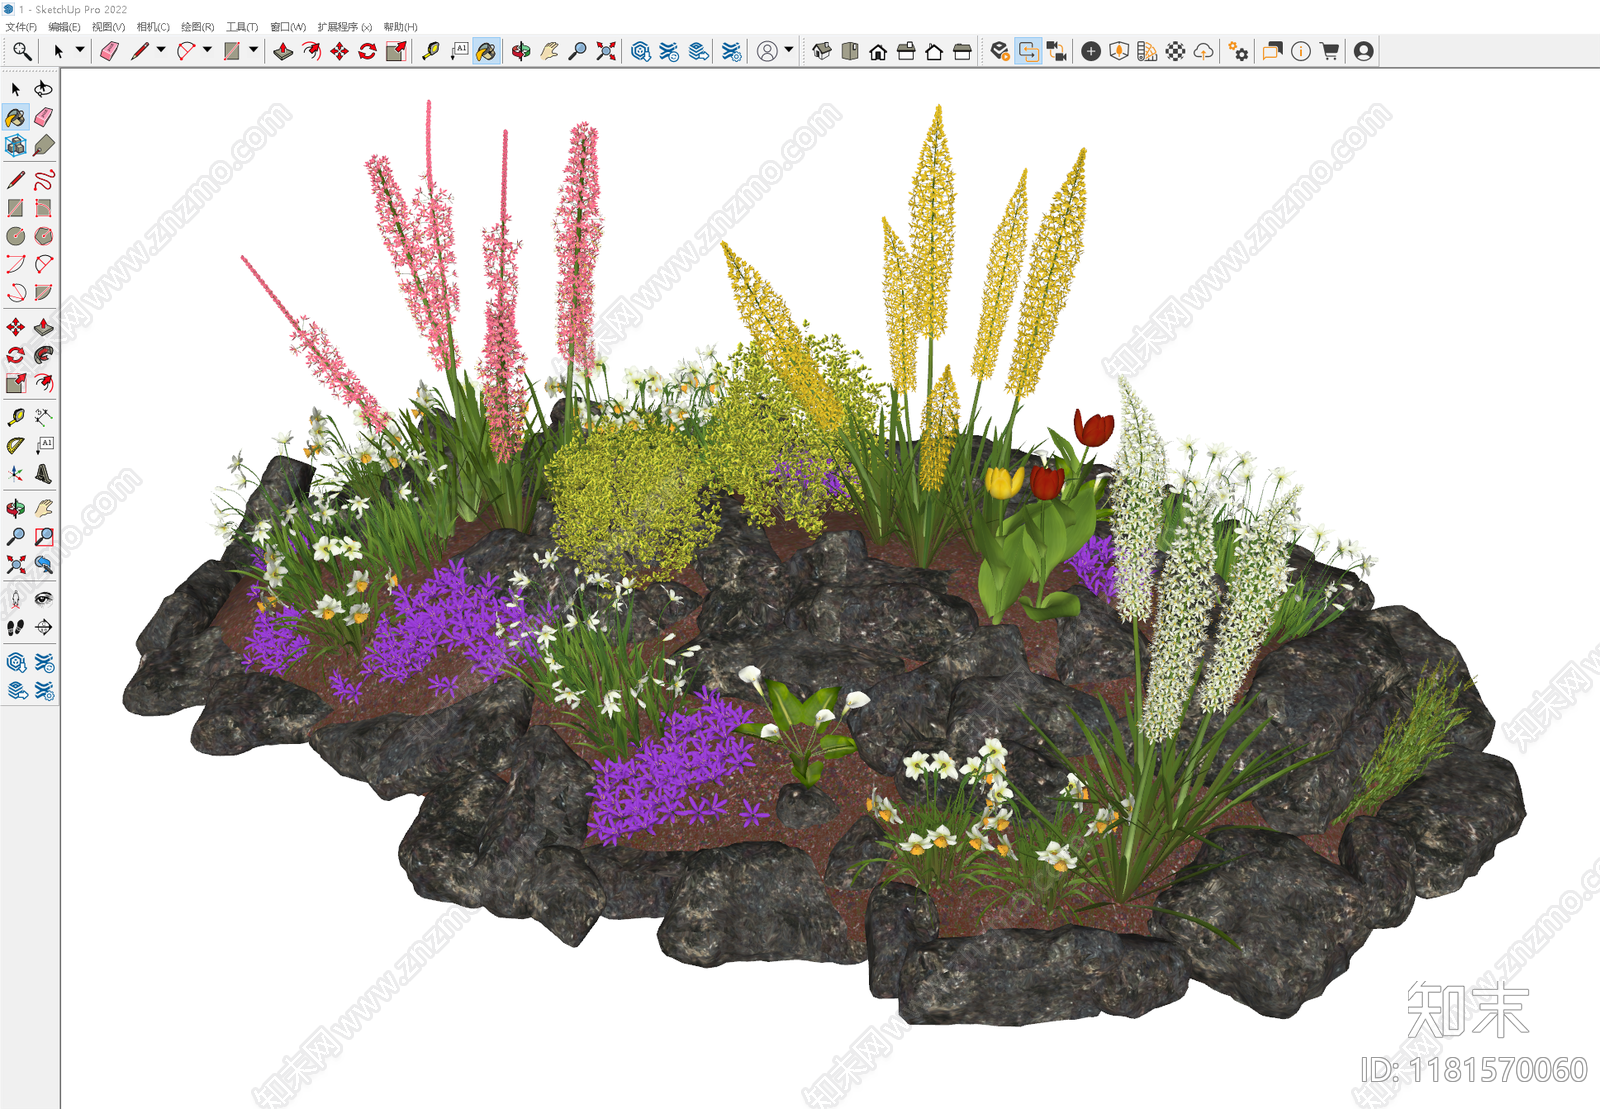Select the Freehand tool in left toolbar

pyautogui.click(x=43, y=180)
